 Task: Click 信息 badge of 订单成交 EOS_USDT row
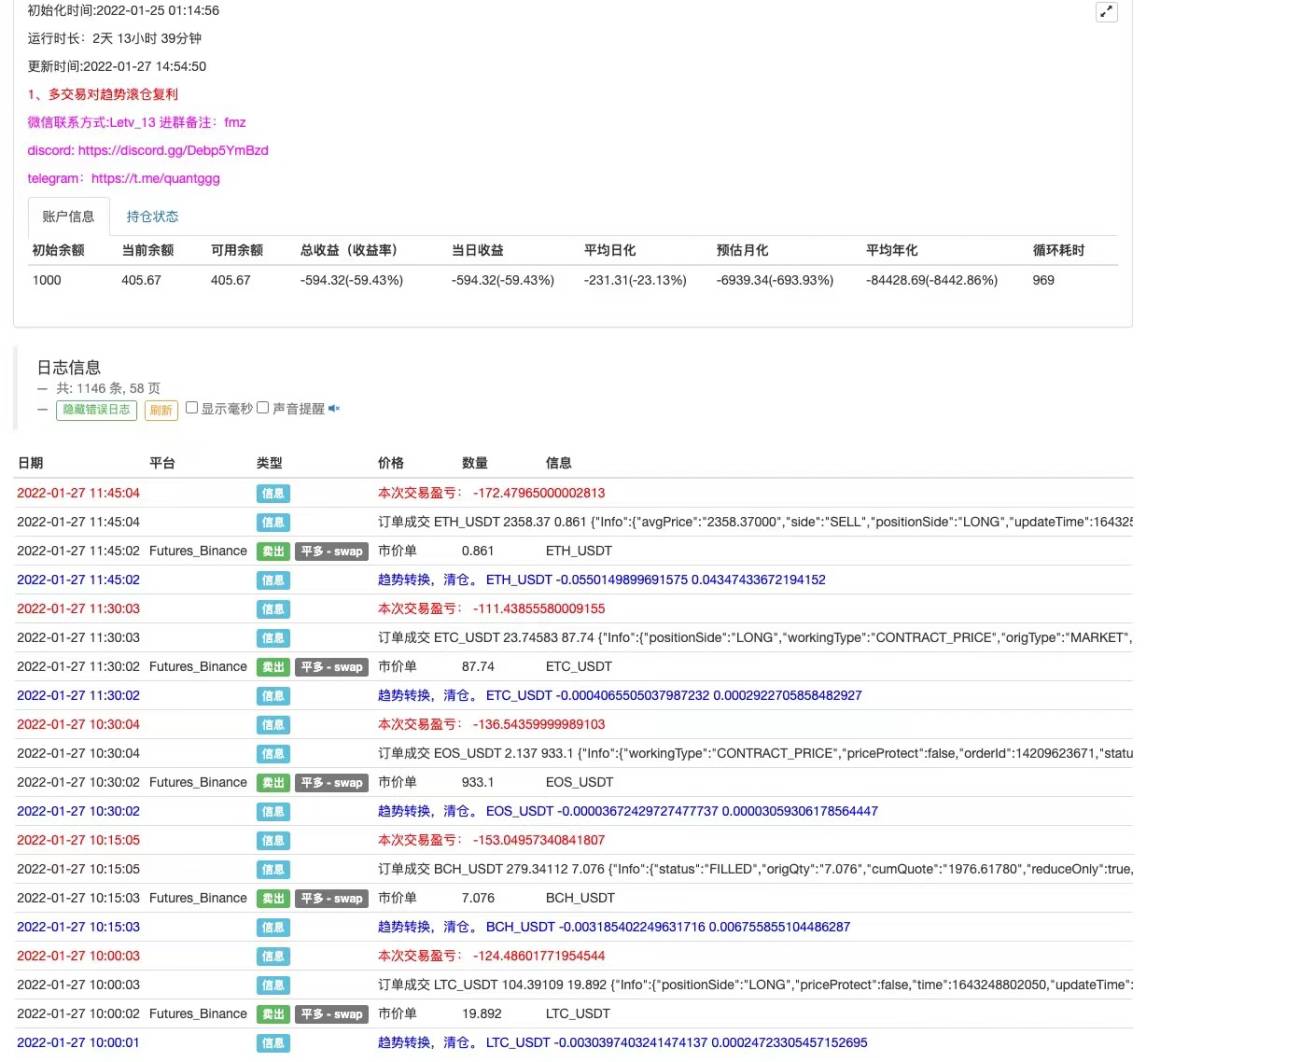[273, 754]
